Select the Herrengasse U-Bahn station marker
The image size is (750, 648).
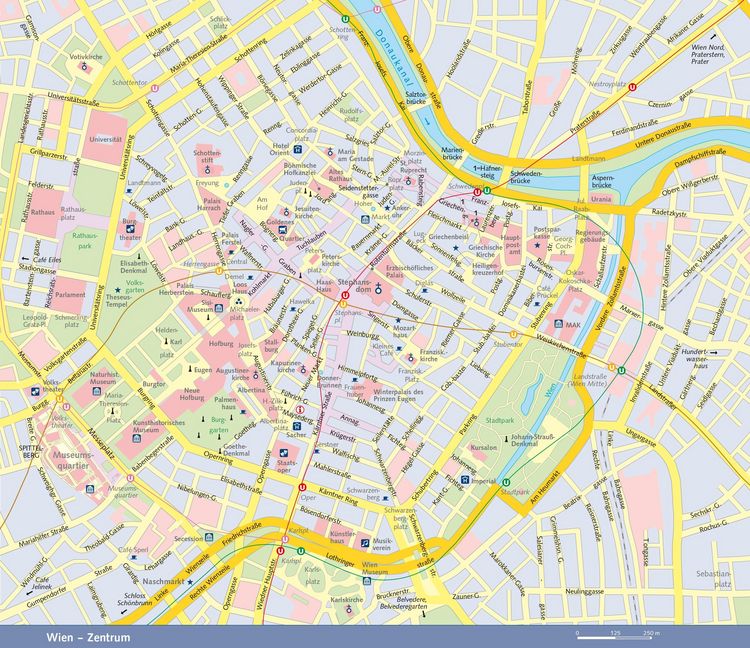[219, 271]
